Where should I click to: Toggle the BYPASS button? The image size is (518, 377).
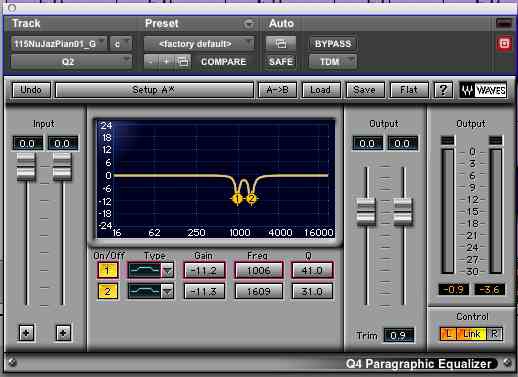click(x=333, y=44)
